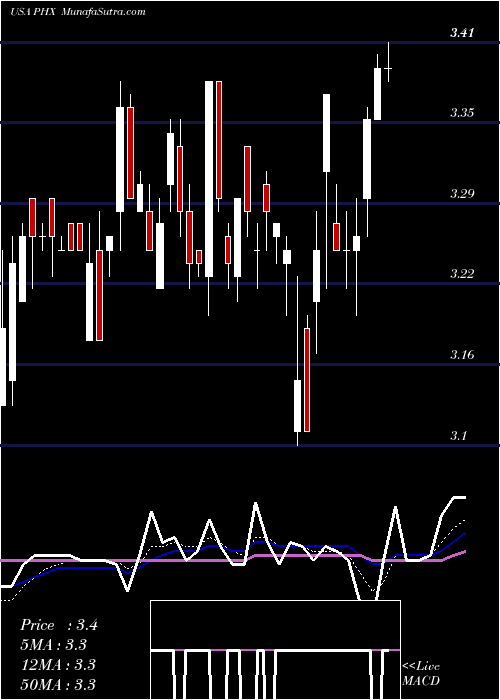The height and width of the screenshot is (700, 500).
Task: Click the 50MA : 3.3 readout
Action: [58, 684]
